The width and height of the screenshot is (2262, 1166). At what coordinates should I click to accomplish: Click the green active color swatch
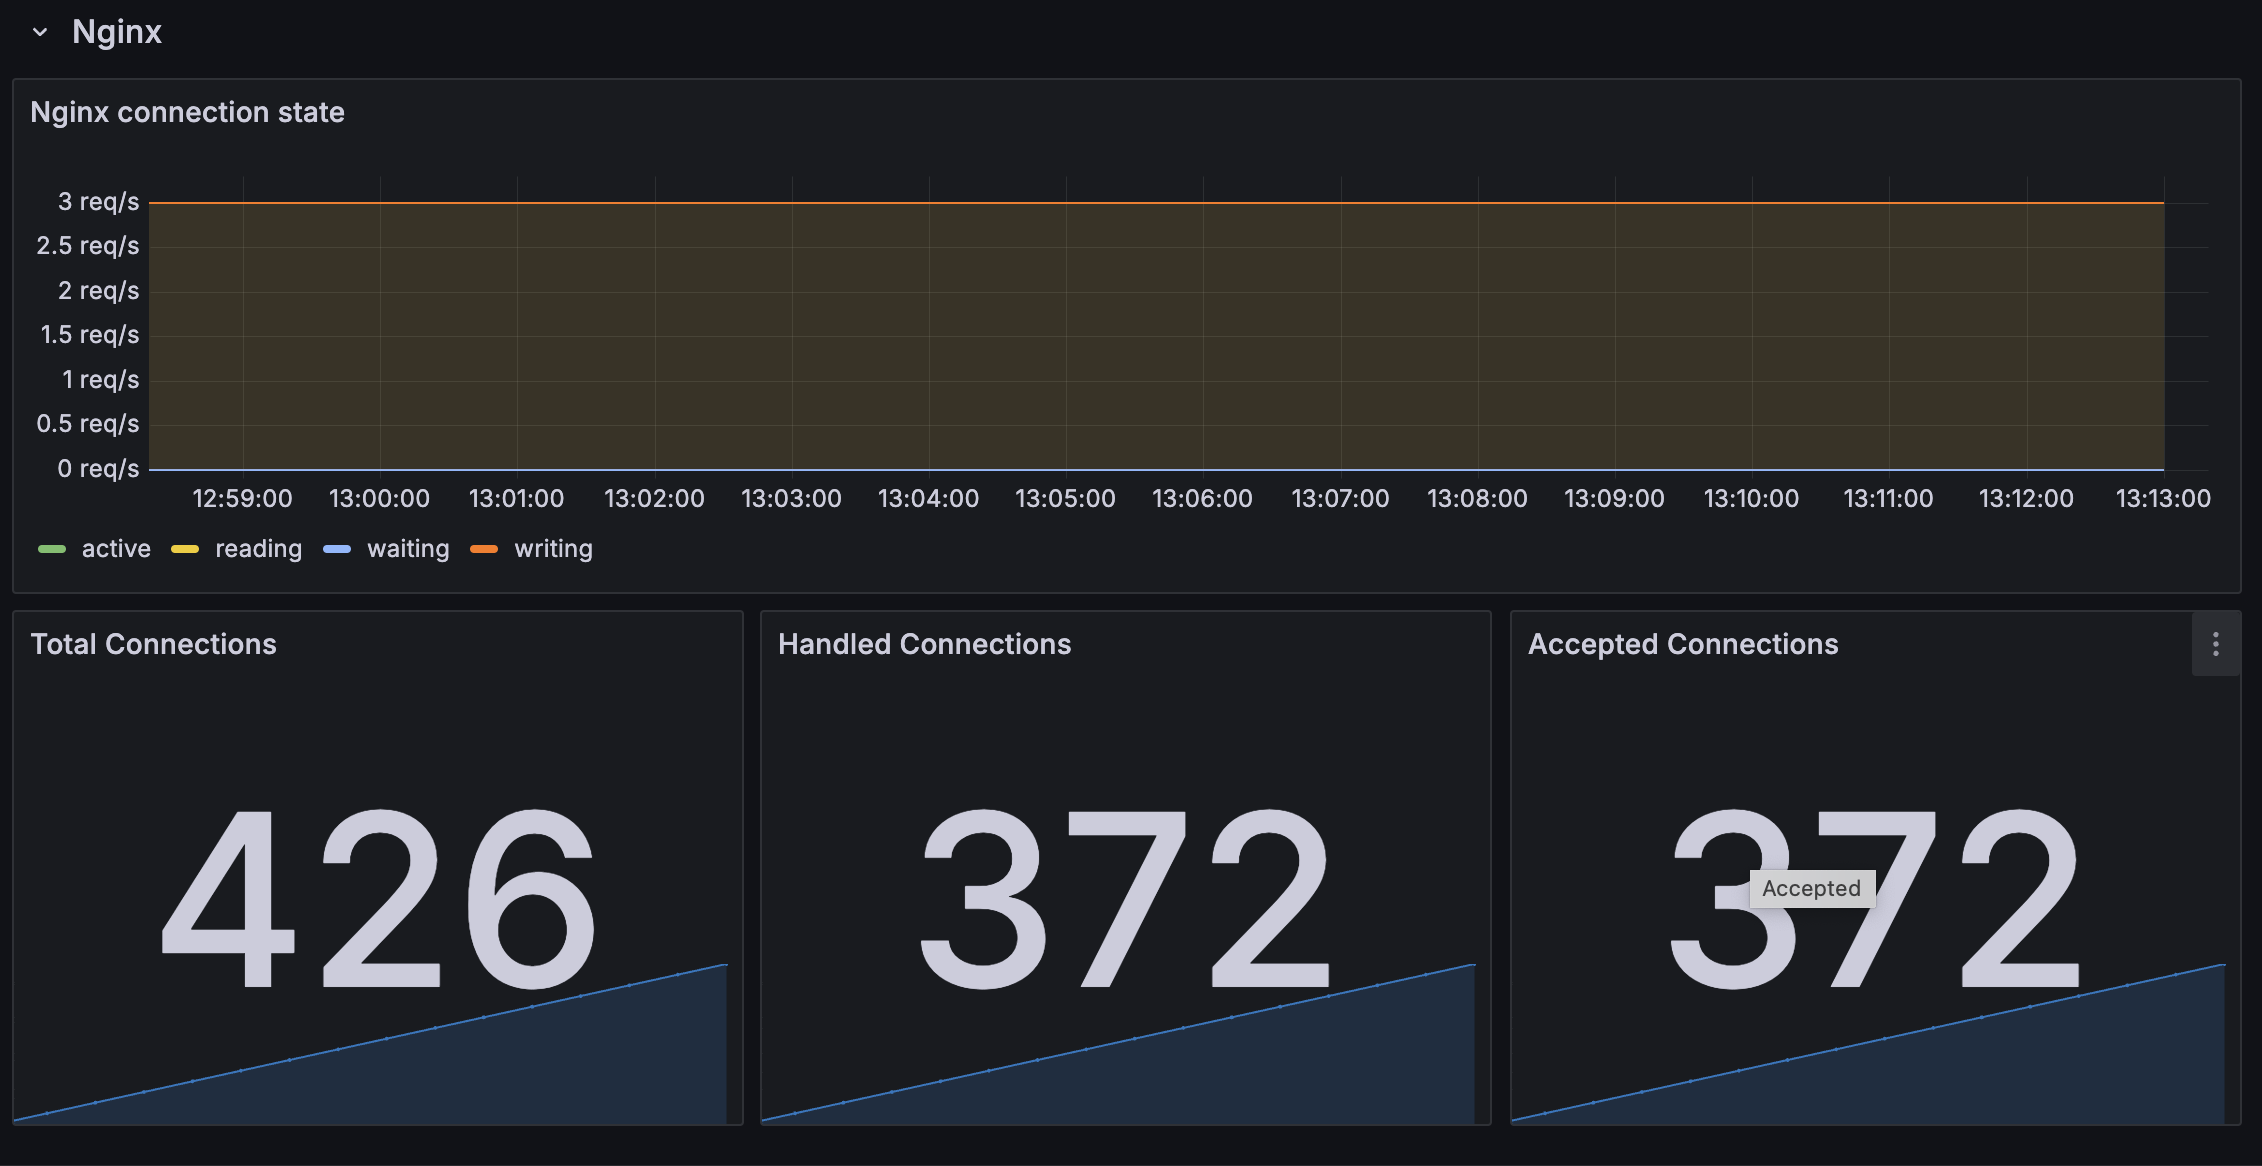52,549
